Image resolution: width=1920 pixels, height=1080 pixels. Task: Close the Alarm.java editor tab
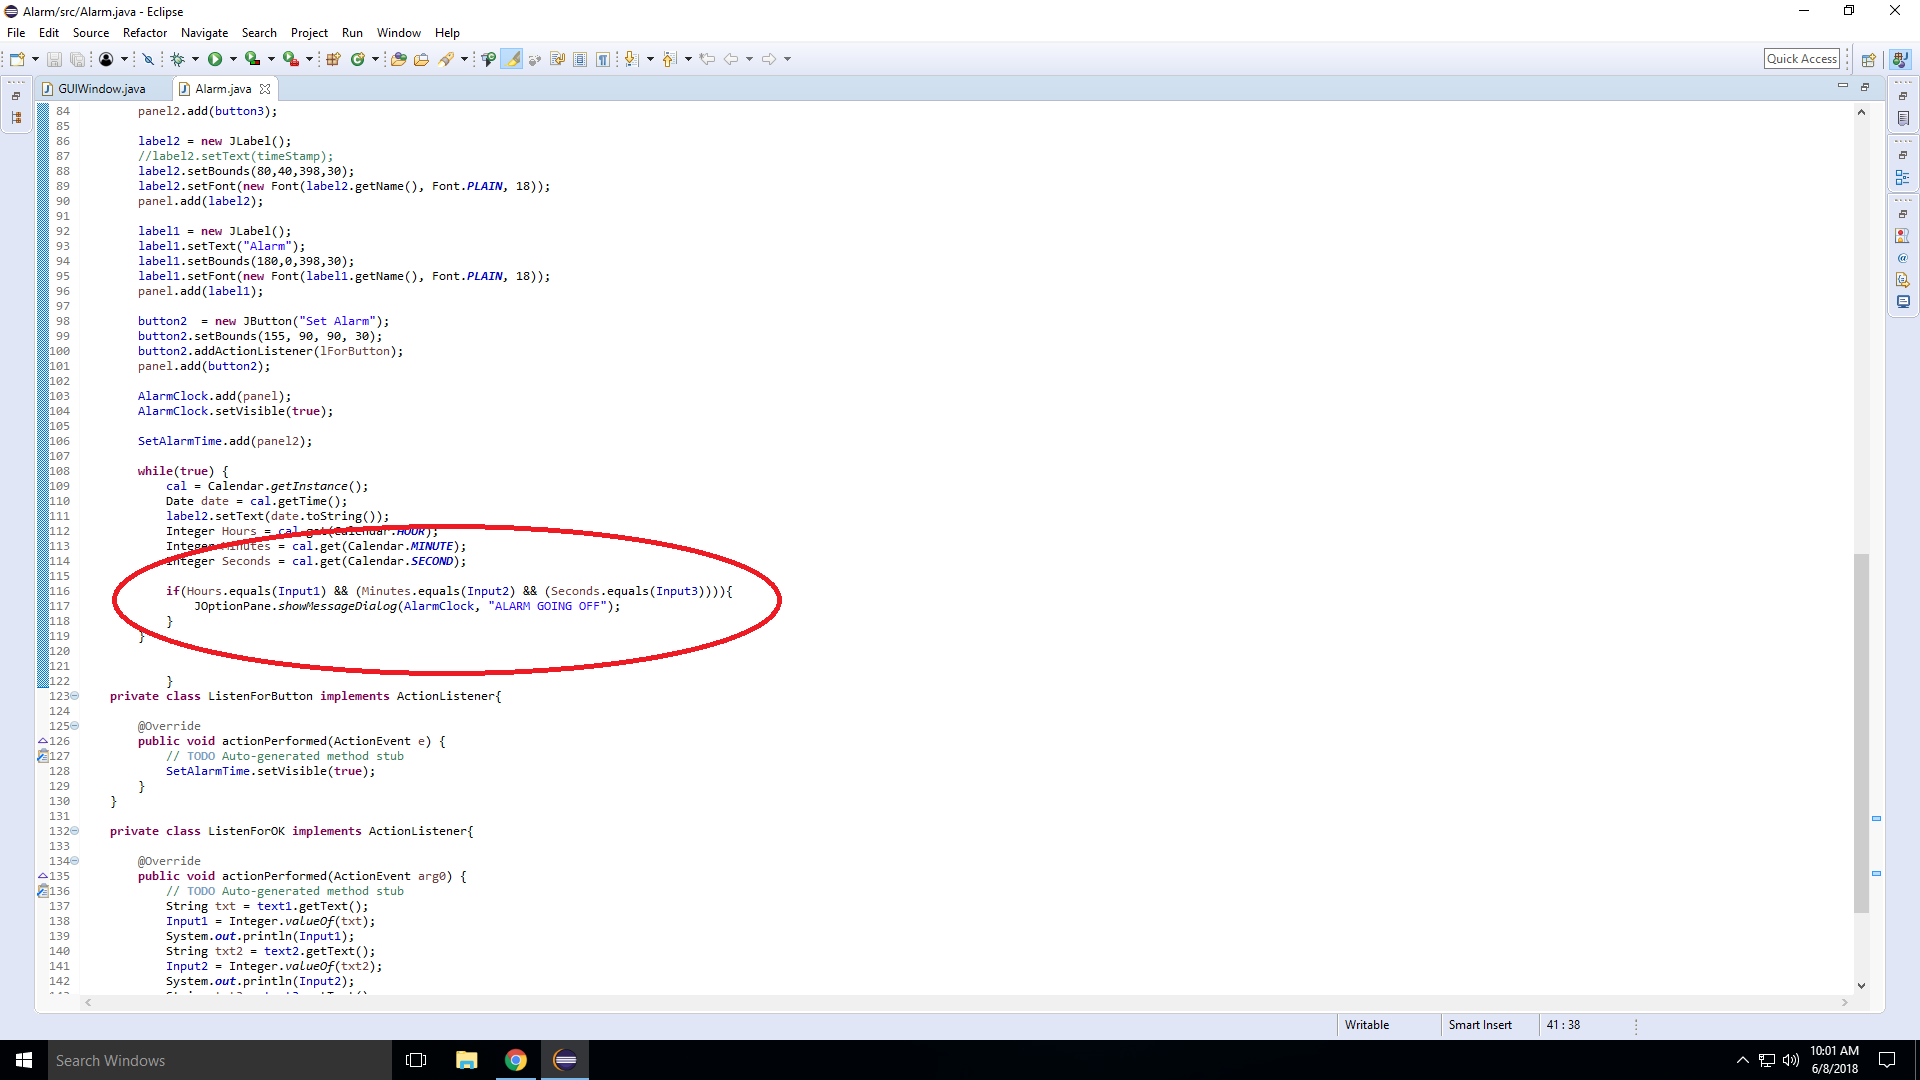point(265,89)
